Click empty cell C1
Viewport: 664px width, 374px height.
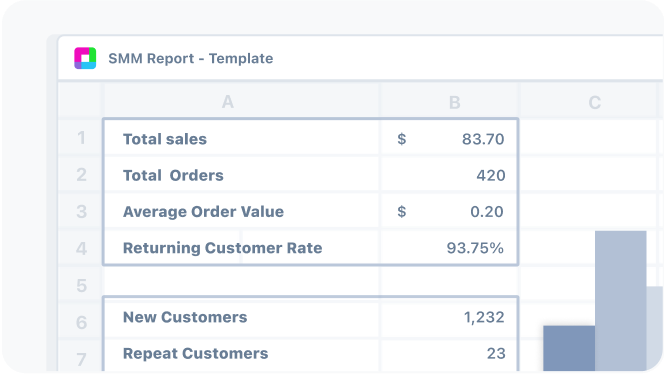[x=589, y=138]
